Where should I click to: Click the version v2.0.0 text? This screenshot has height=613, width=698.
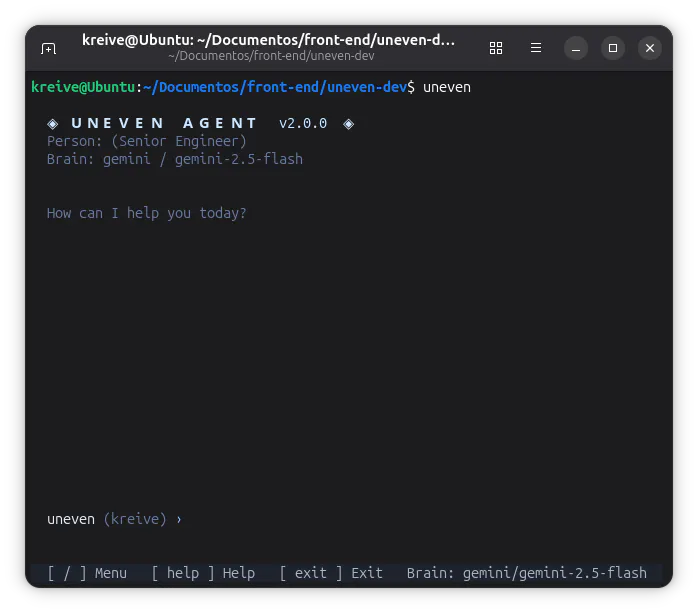[x=303, y=123]
